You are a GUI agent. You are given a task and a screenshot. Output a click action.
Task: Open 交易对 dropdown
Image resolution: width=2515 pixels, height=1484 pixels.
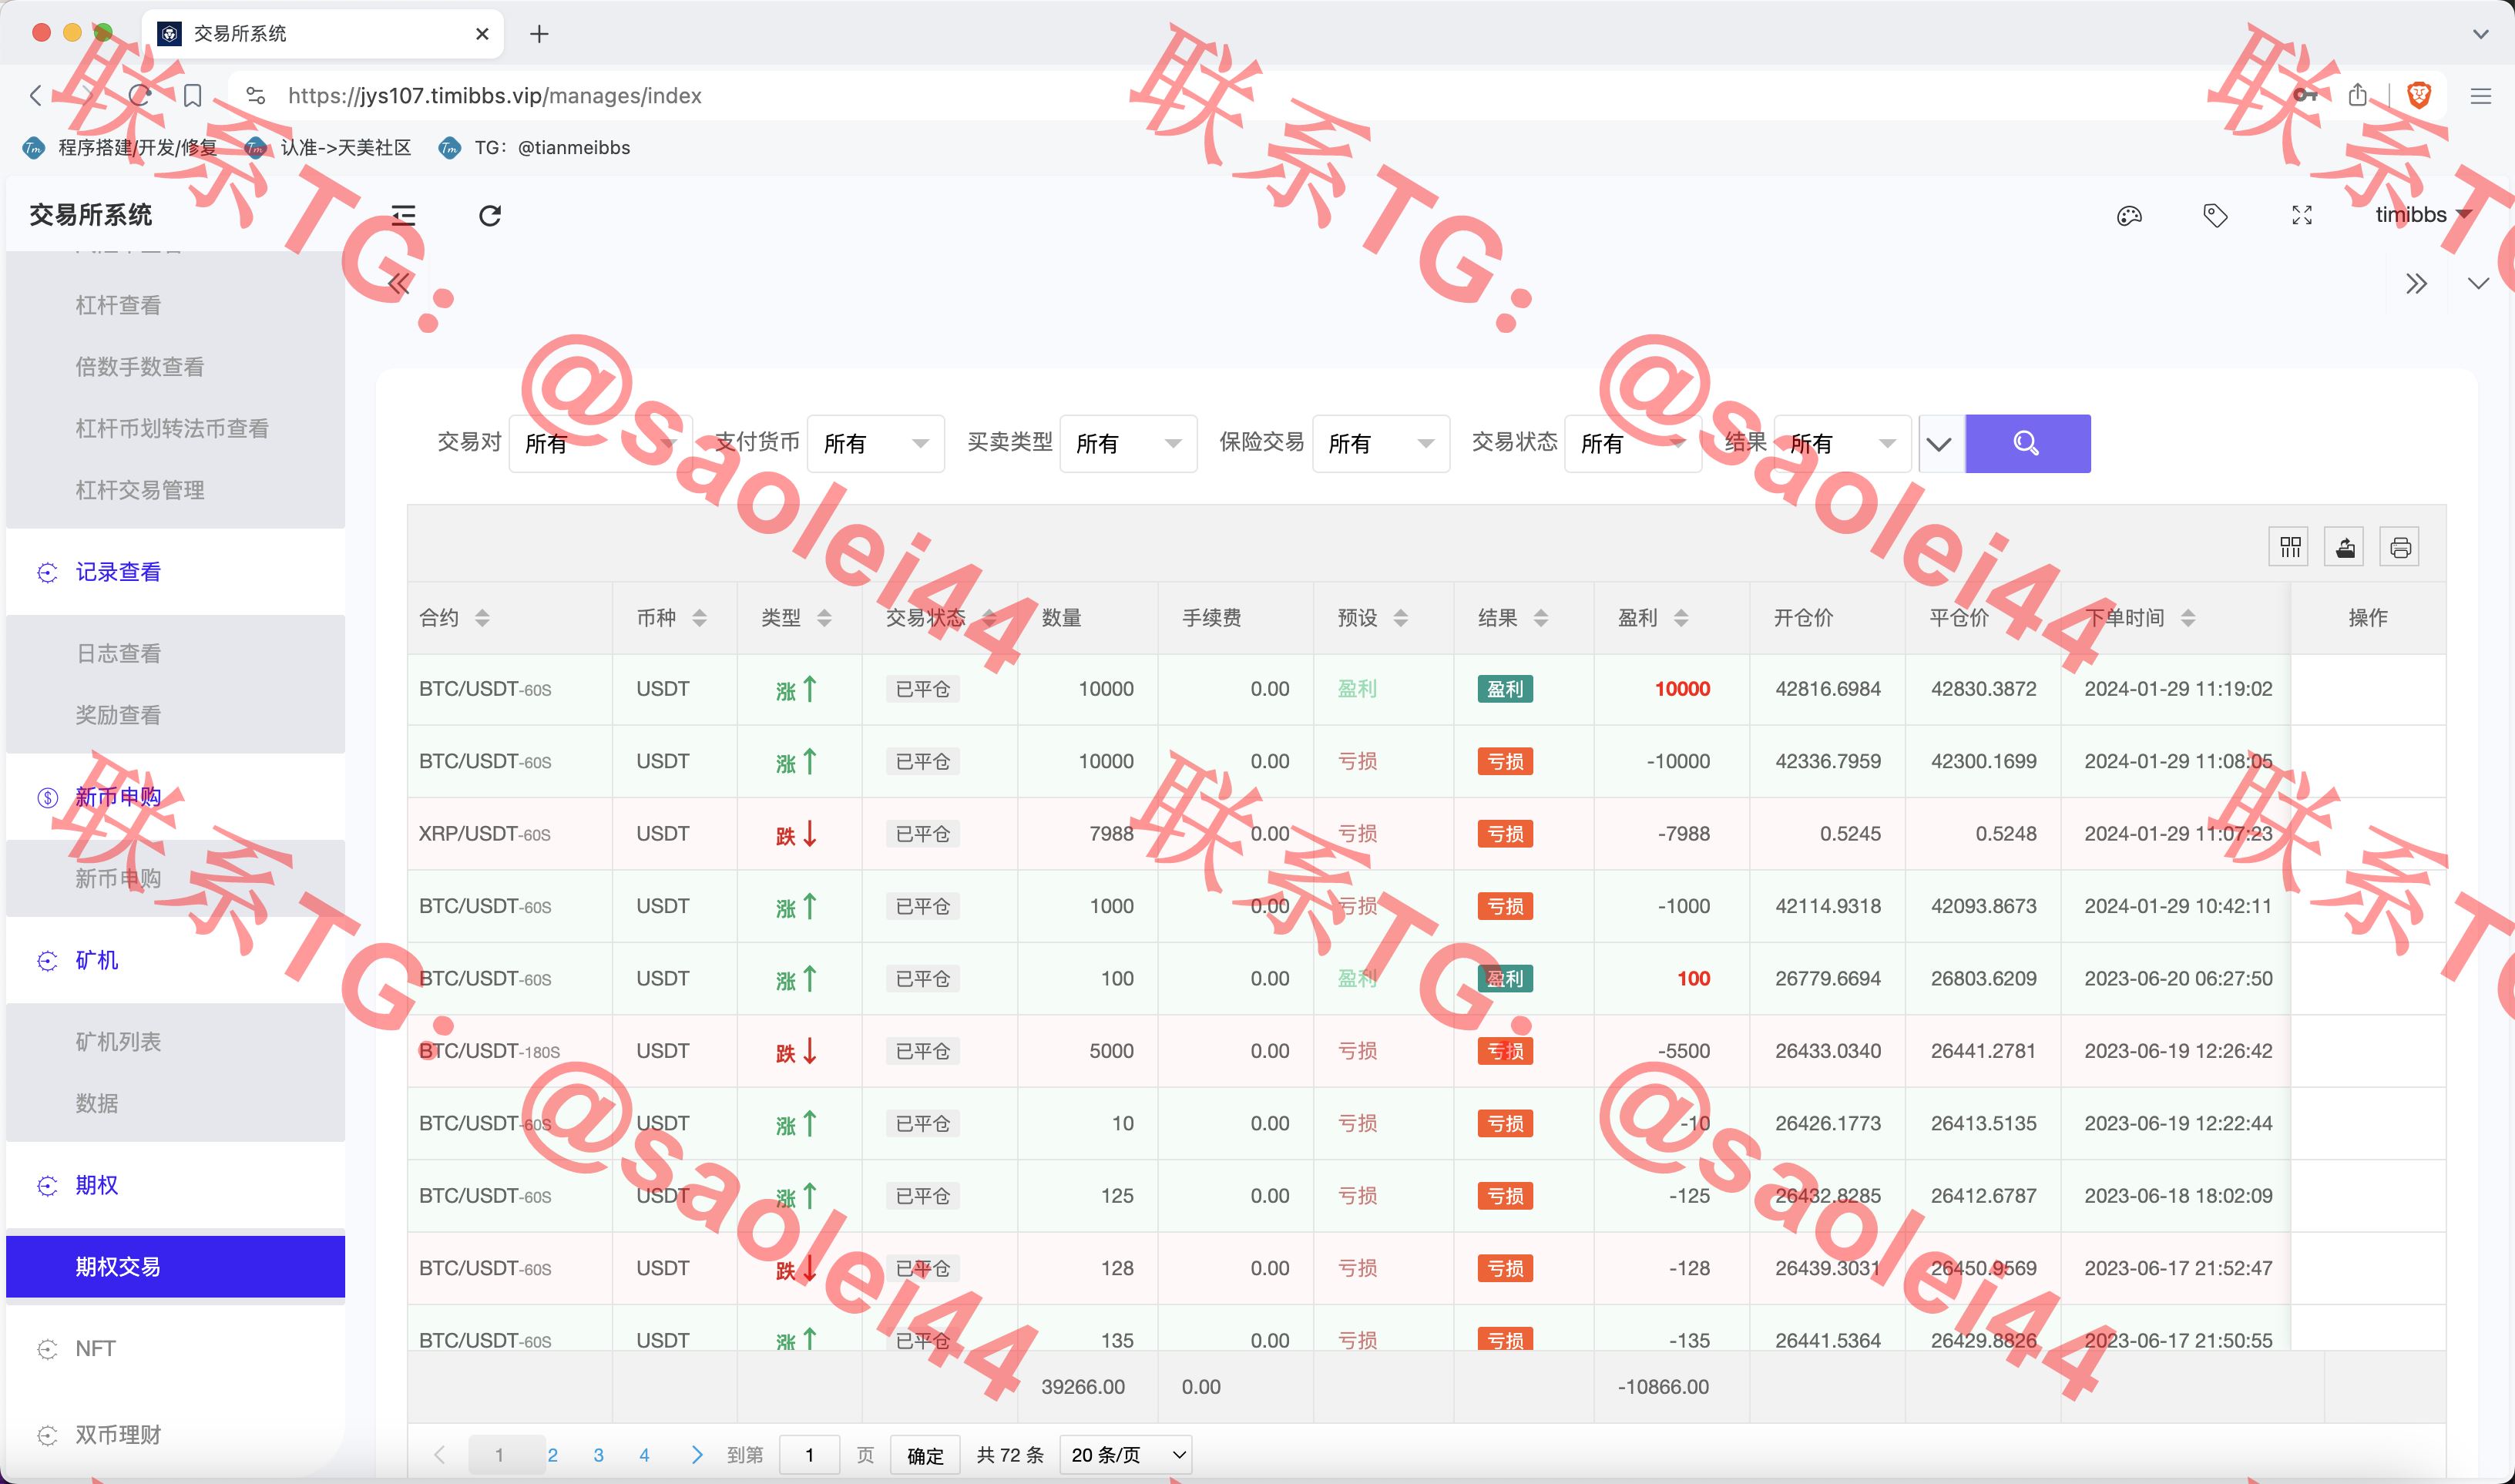(x=600, y=443)
